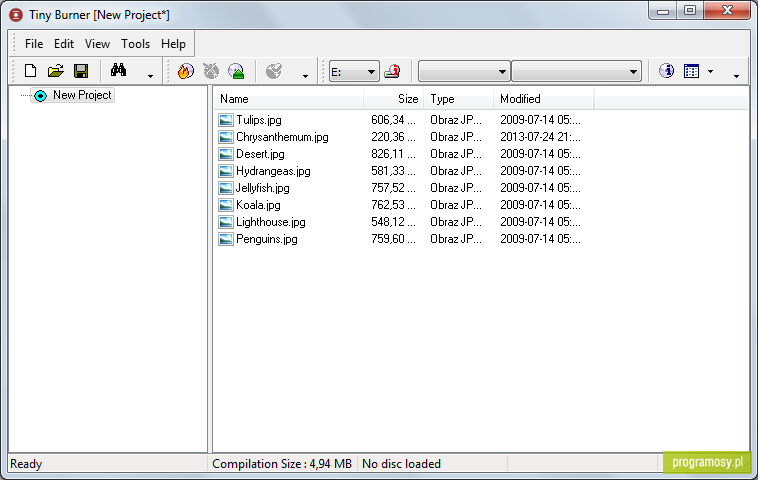Screen dimensions: 758x480
Task: Click the 826,11 size cell
Action: tap(393, 154)
